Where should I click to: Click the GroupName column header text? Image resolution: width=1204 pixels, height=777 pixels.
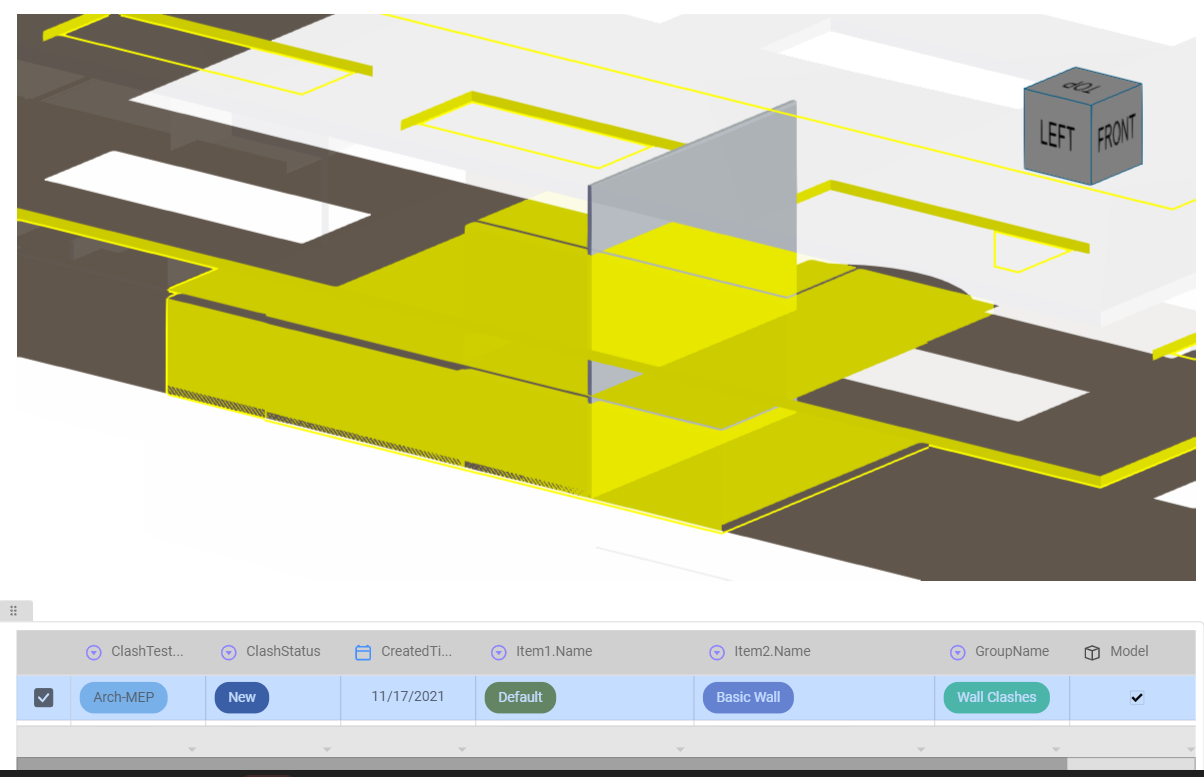tap(1012, 651)
